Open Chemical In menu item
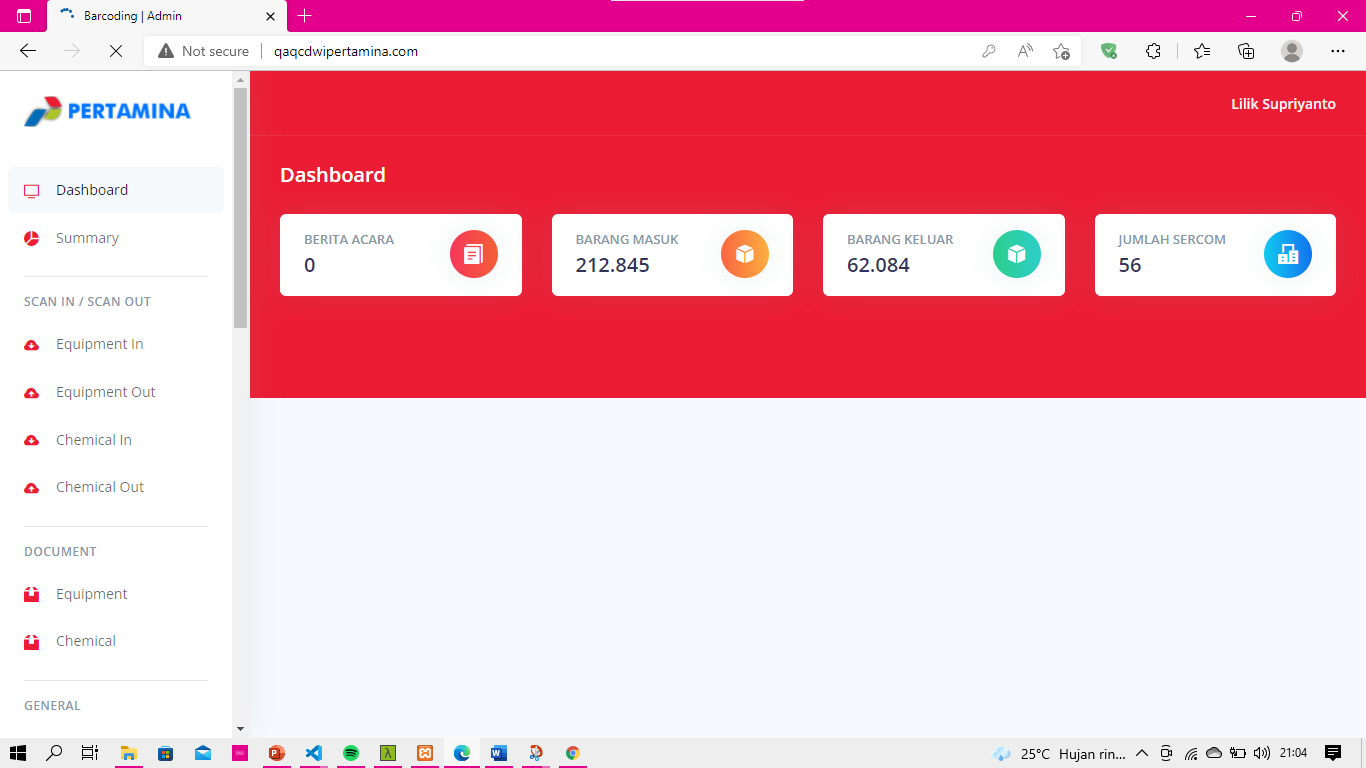1366x768 pixels. 93,440
